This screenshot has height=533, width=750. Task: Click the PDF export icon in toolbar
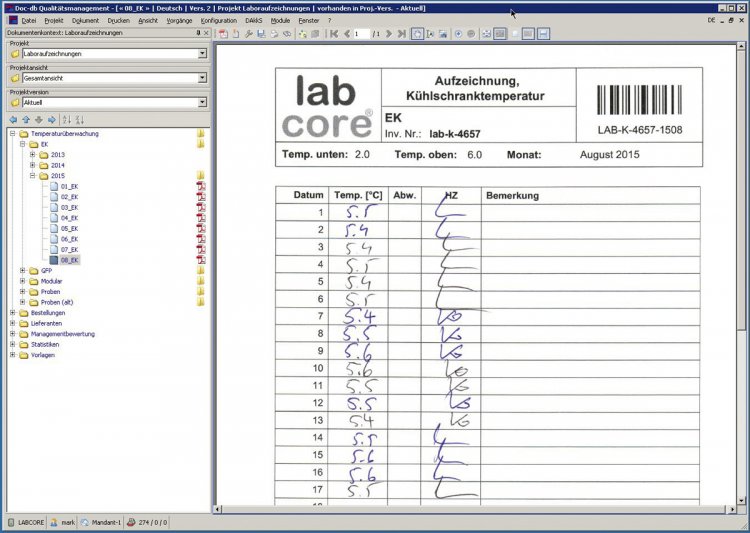click(x=223, y=33)
